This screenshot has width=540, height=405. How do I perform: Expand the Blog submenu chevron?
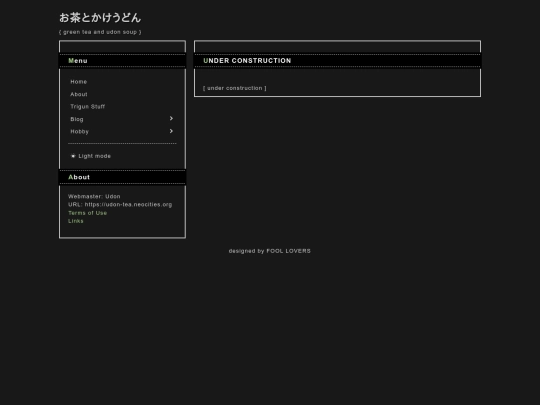pos(171,118)
